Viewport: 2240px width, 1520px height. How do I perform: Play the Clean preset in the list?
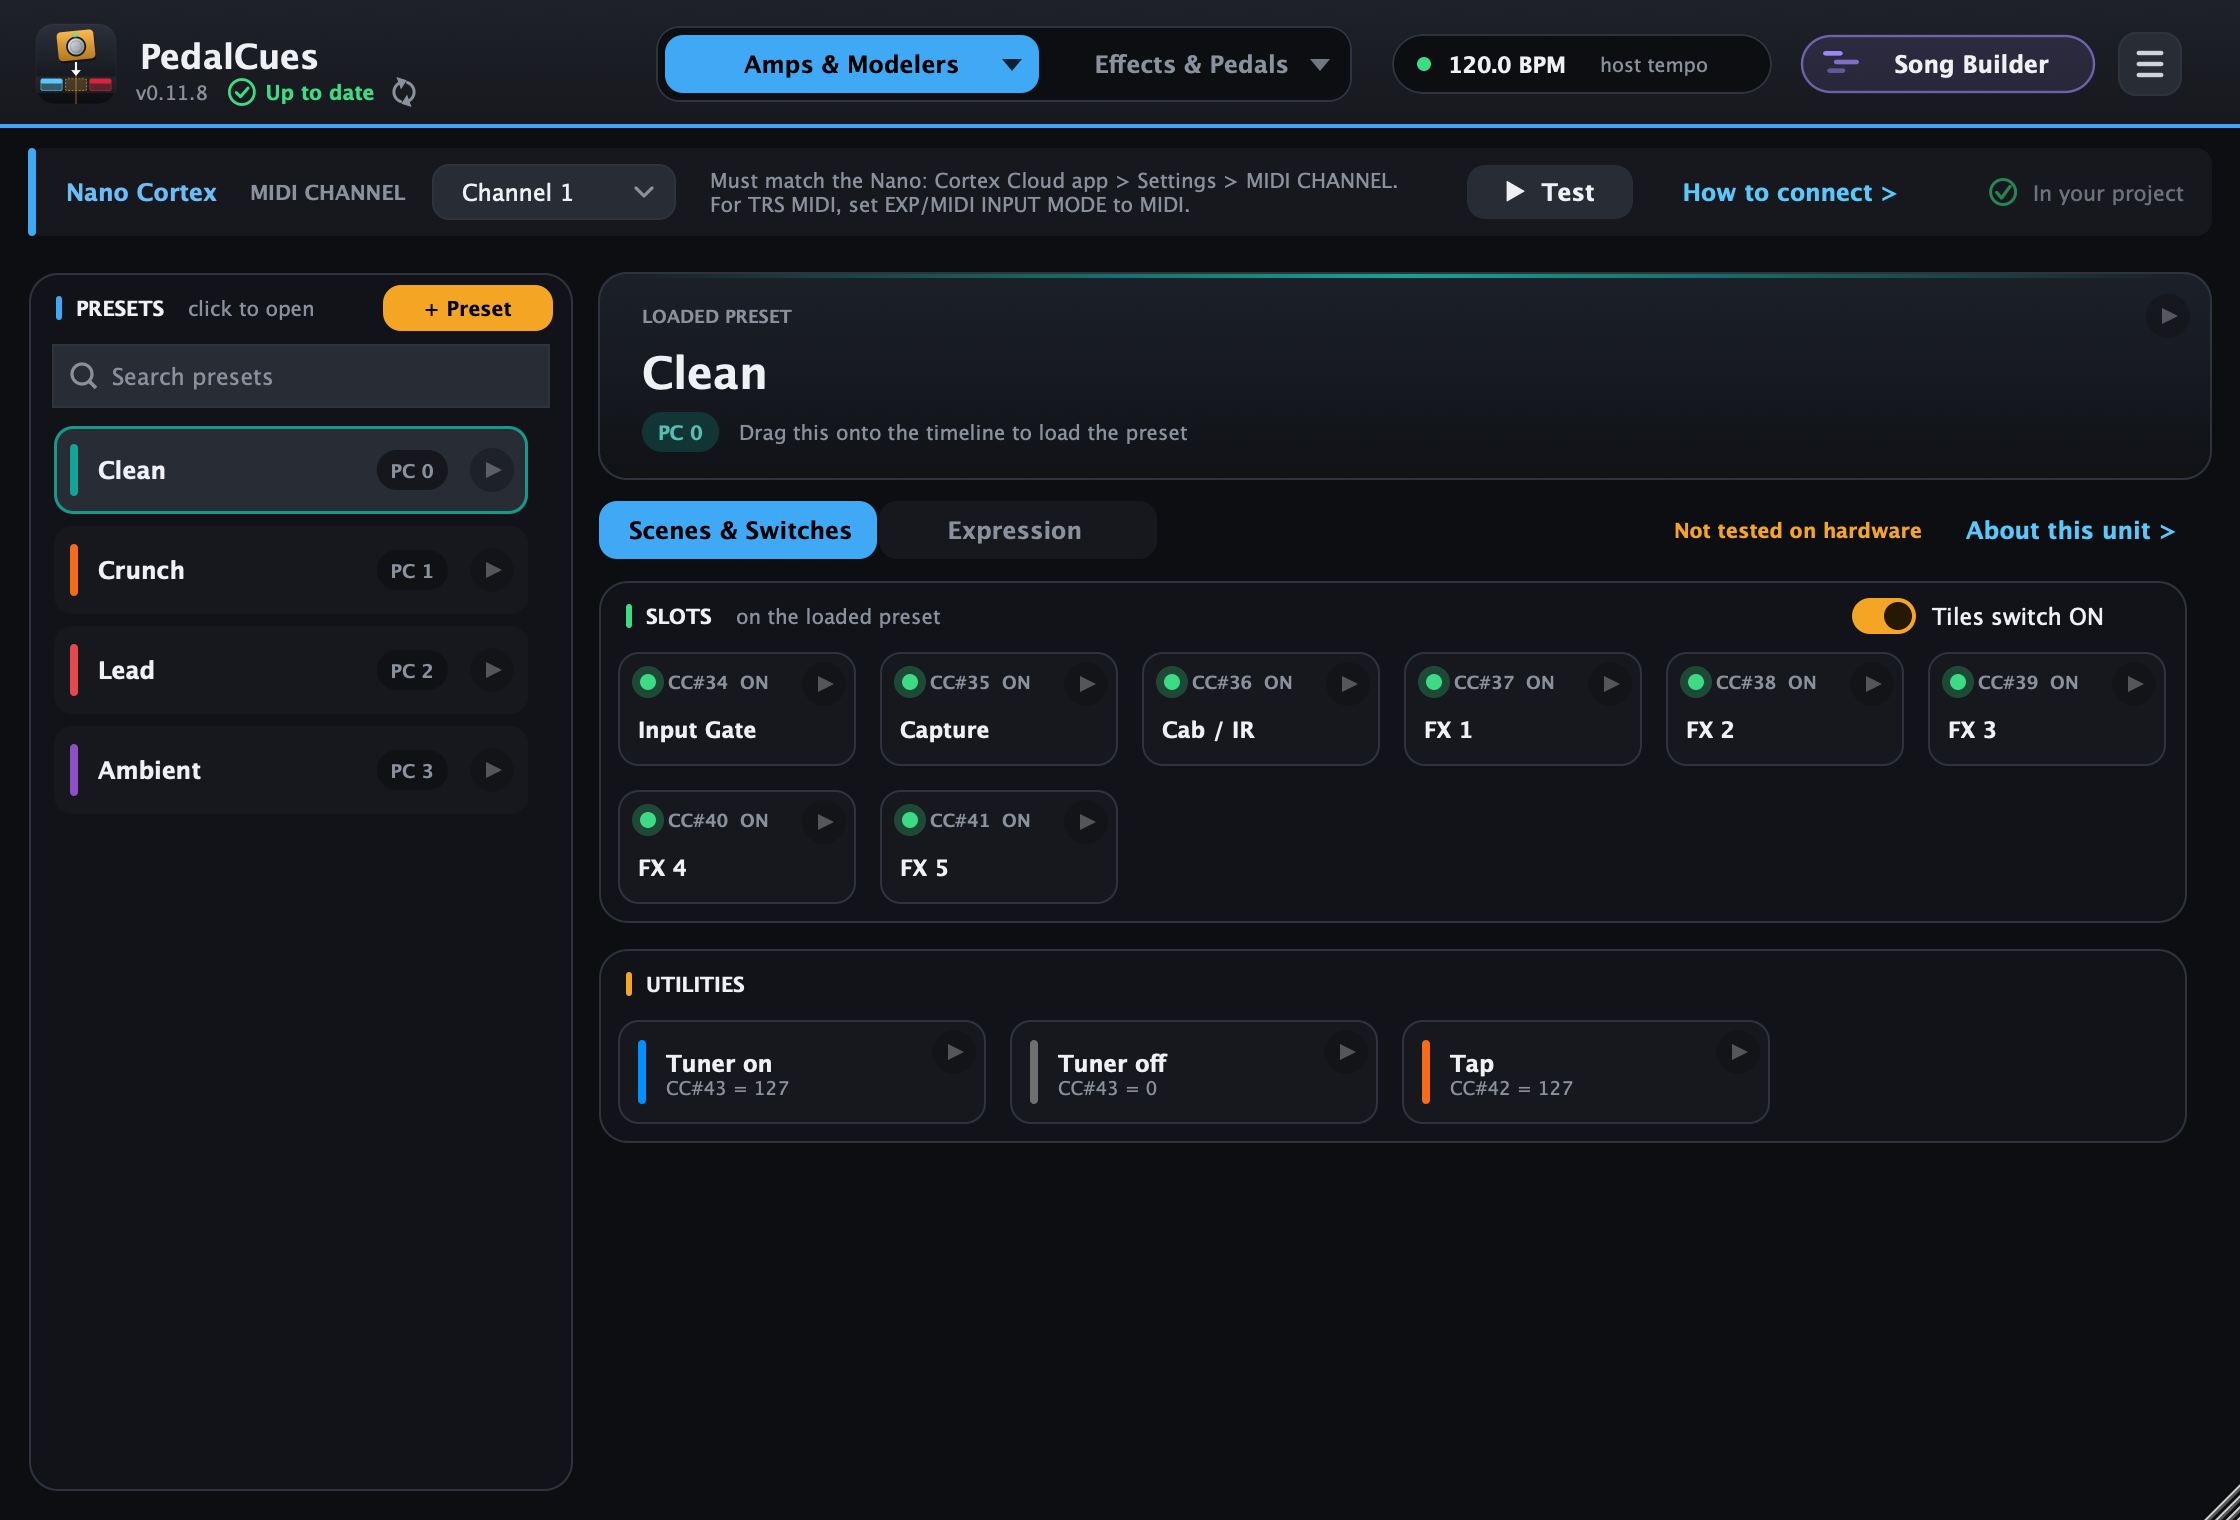point(492,470)
